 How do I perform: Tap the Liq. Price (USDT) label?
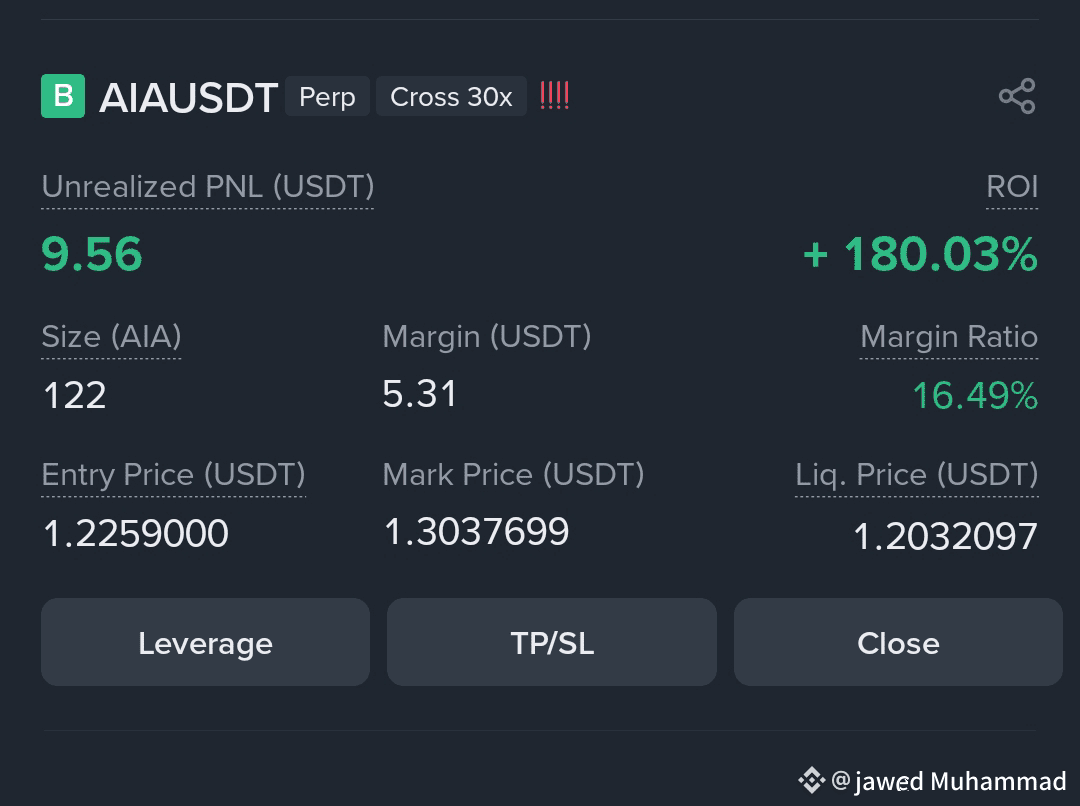click(x=917, y=475)
